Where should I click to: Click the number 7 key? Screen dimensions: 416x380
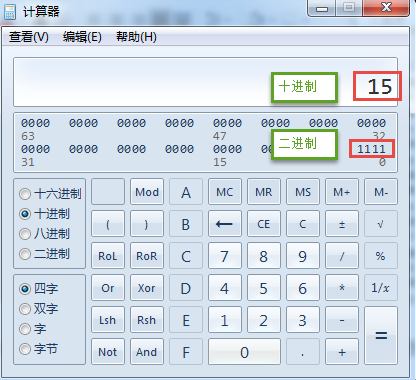pos(225,256)
